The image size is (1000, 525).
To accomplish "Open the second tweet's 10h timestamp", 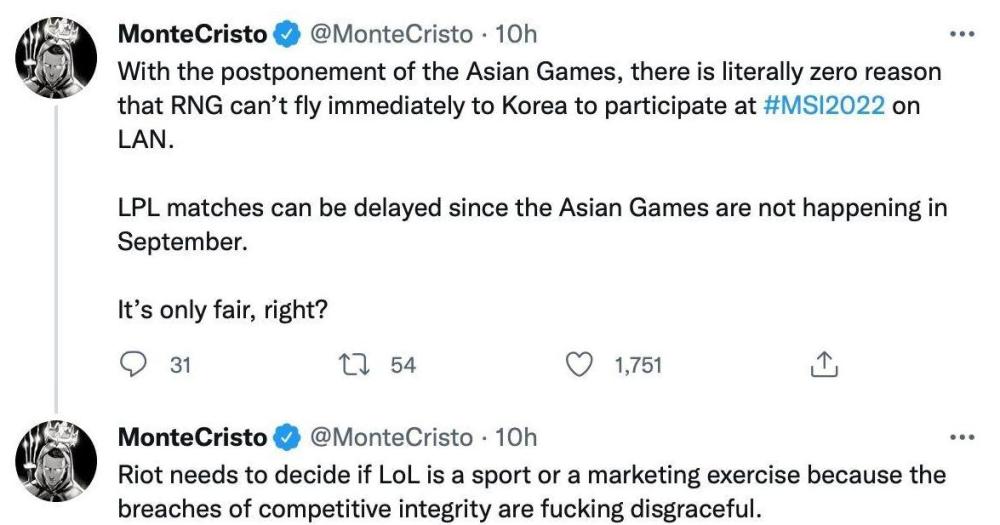I will (516, 437).
